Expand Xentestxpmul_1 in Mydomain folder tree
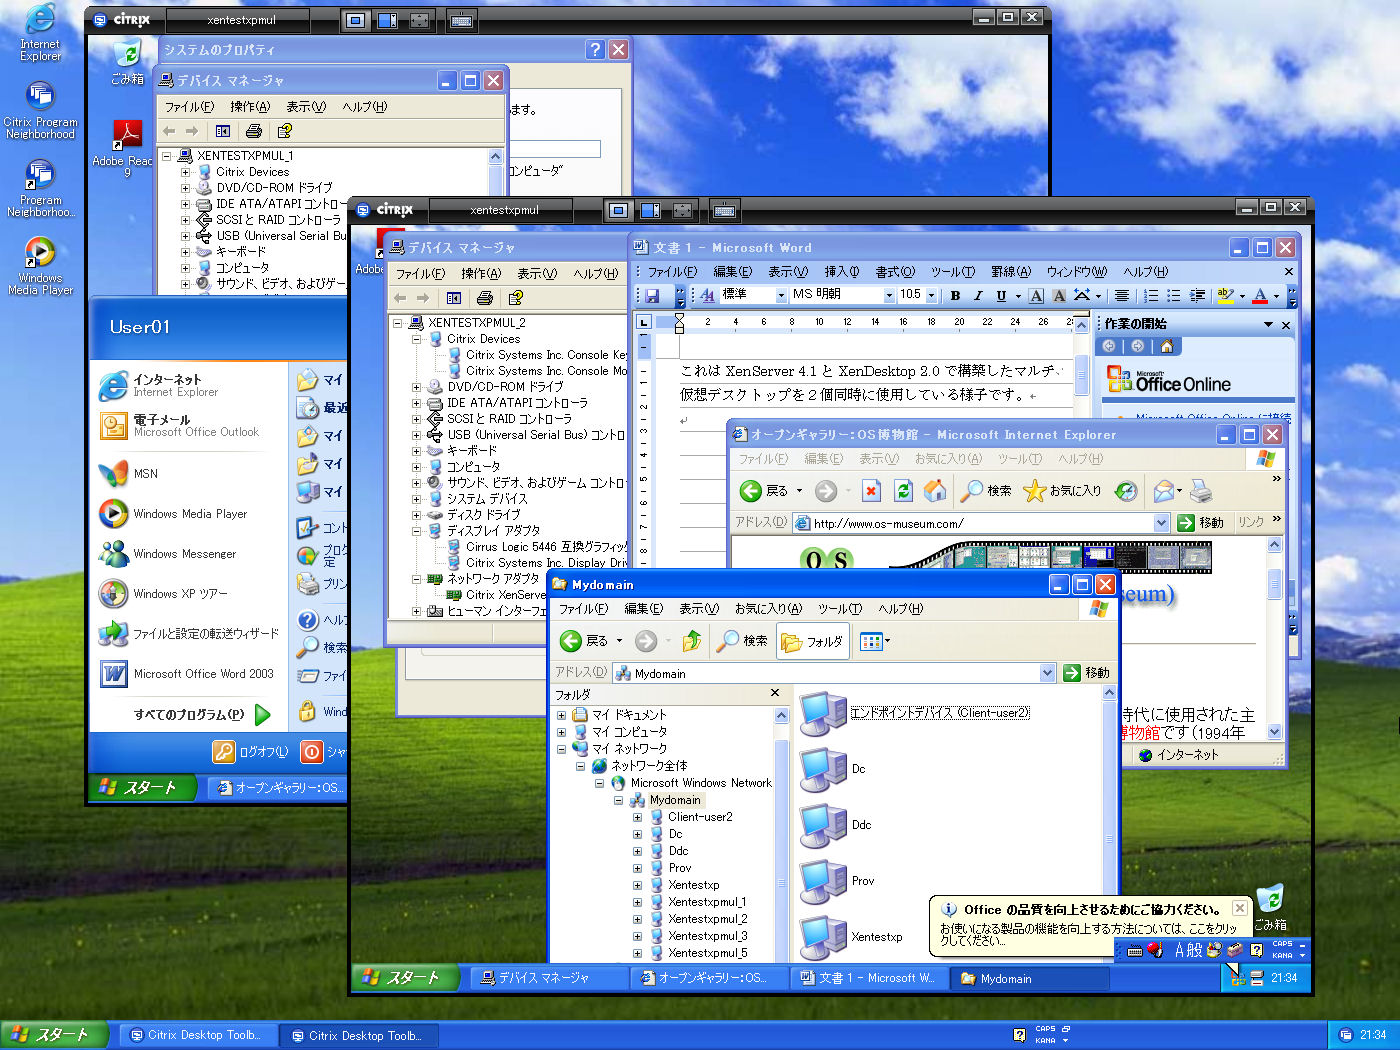Screen dimensions: 1400x1050 pos(637,902)
